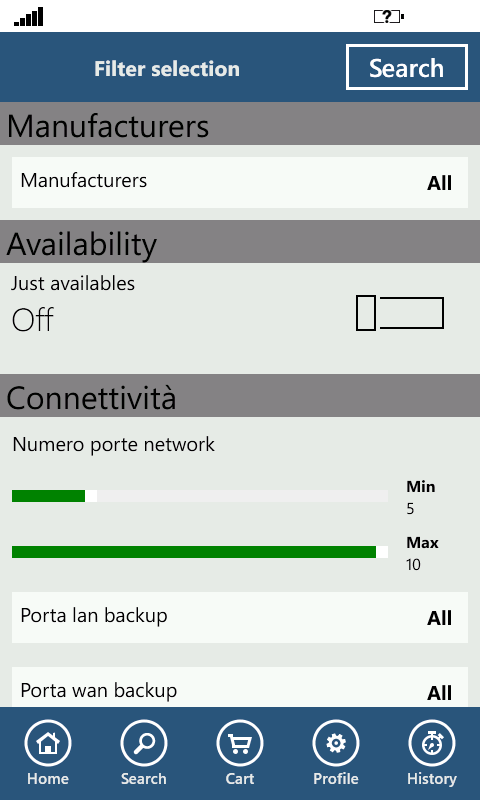Check the signal strength bars icon

[x=29, y=17]
